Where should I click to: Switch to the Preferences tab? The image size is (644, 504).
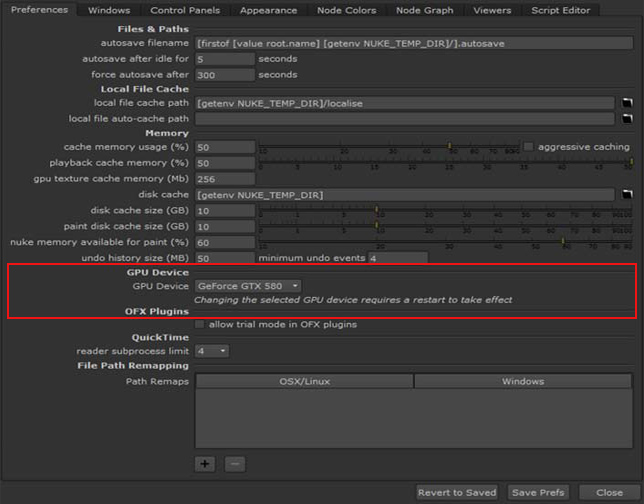39,10
